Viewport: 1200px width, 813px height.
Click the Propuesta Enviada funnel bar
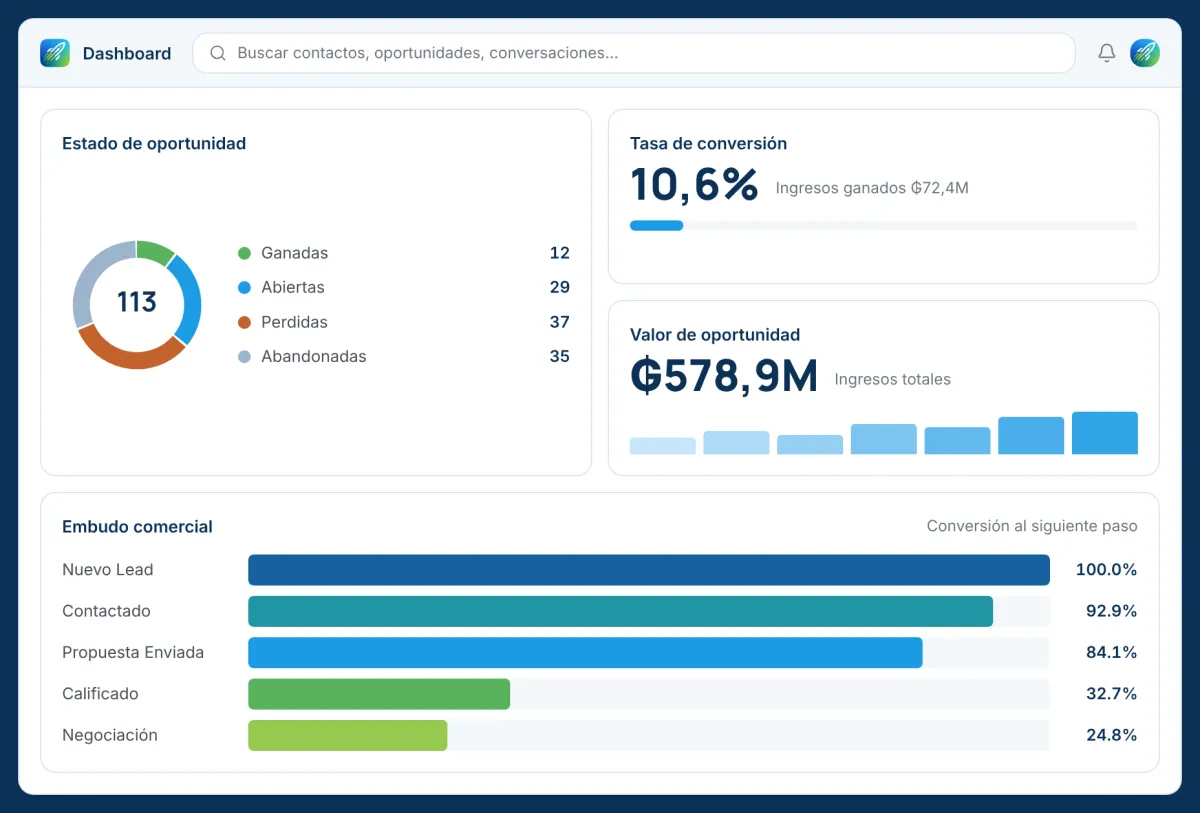click(585, 653)
